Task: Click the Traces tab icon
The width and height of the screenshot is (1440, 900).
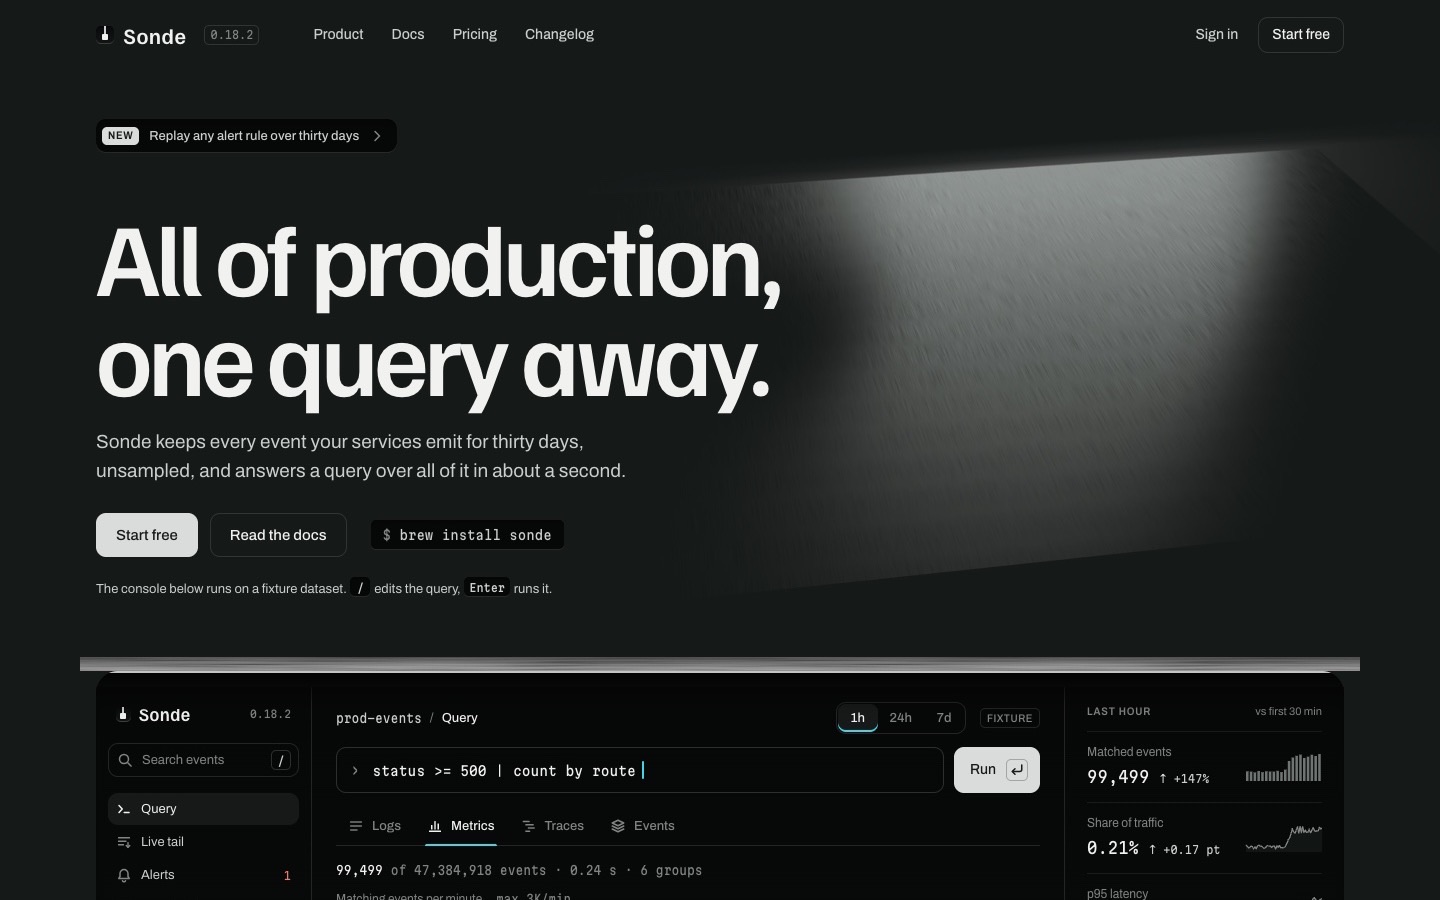Action: (x=528, y=826)
